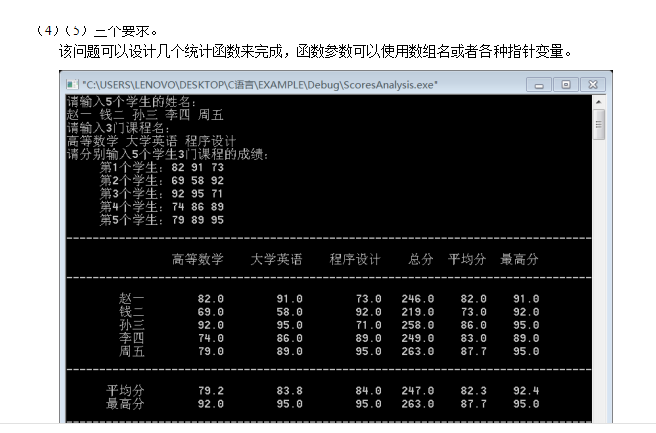This screenshot has width=656, height=433.
Task: Click total score 246.0 for 赵一
Action: [x=418, y=299]
